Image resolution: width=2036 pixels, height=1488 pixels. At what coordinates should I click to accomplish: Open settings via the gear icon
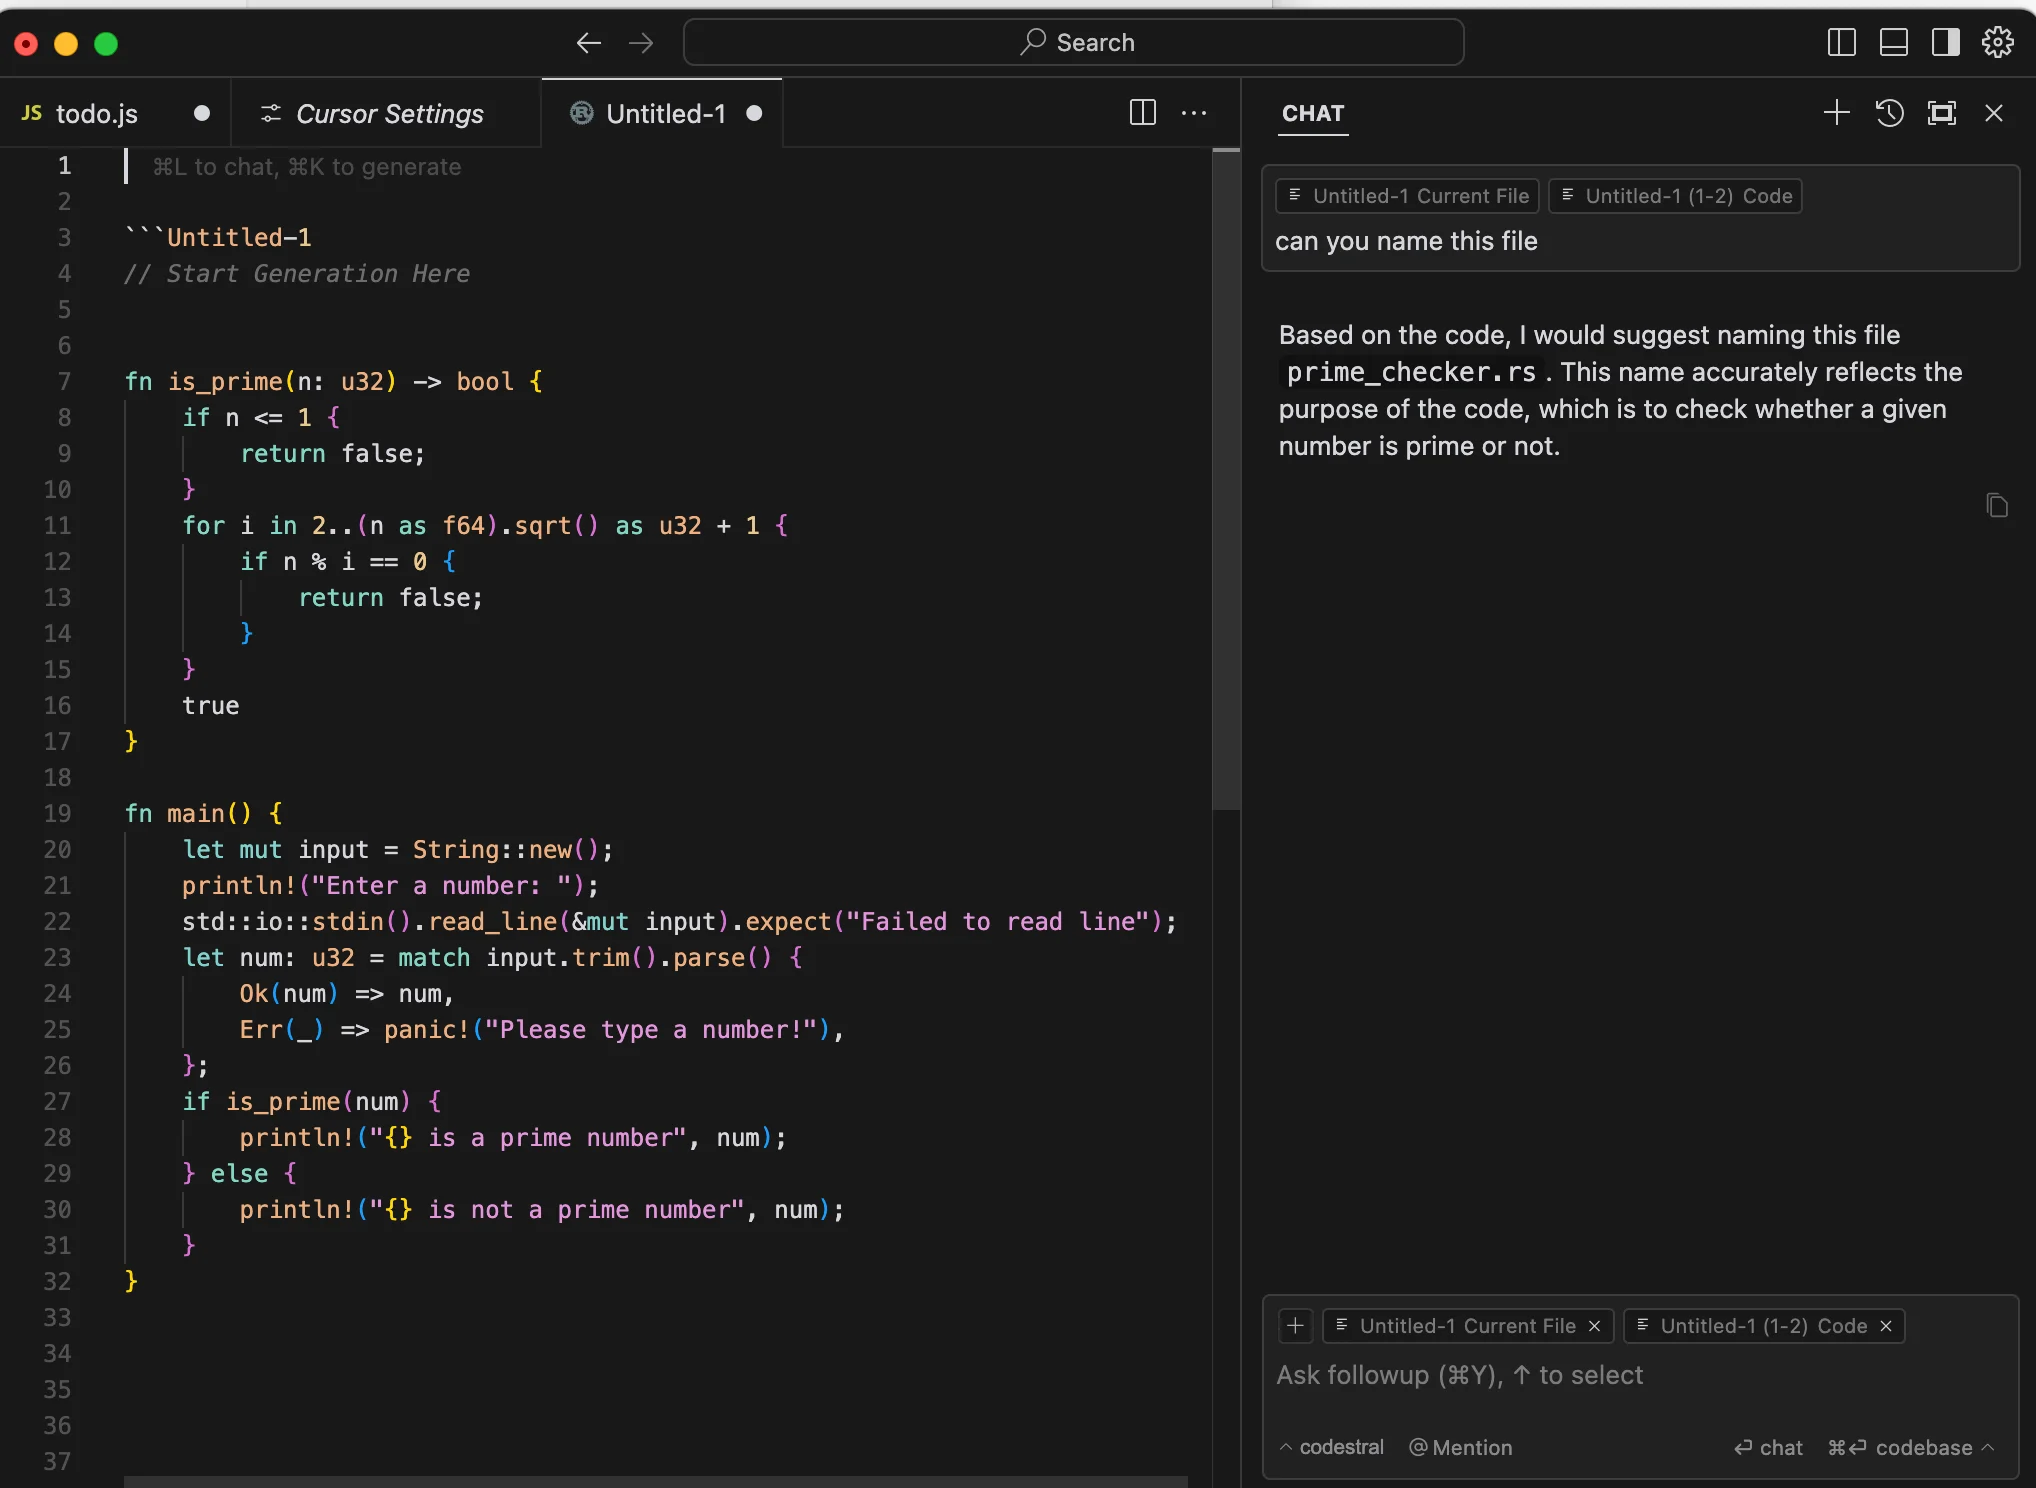1998,42
